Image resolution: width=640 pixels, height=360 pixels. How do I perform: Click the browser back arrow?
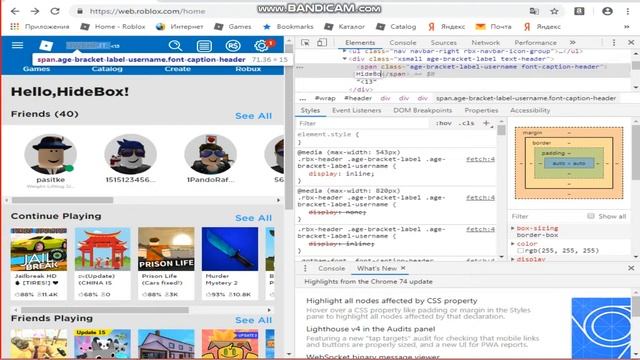(x=15, y=11)
